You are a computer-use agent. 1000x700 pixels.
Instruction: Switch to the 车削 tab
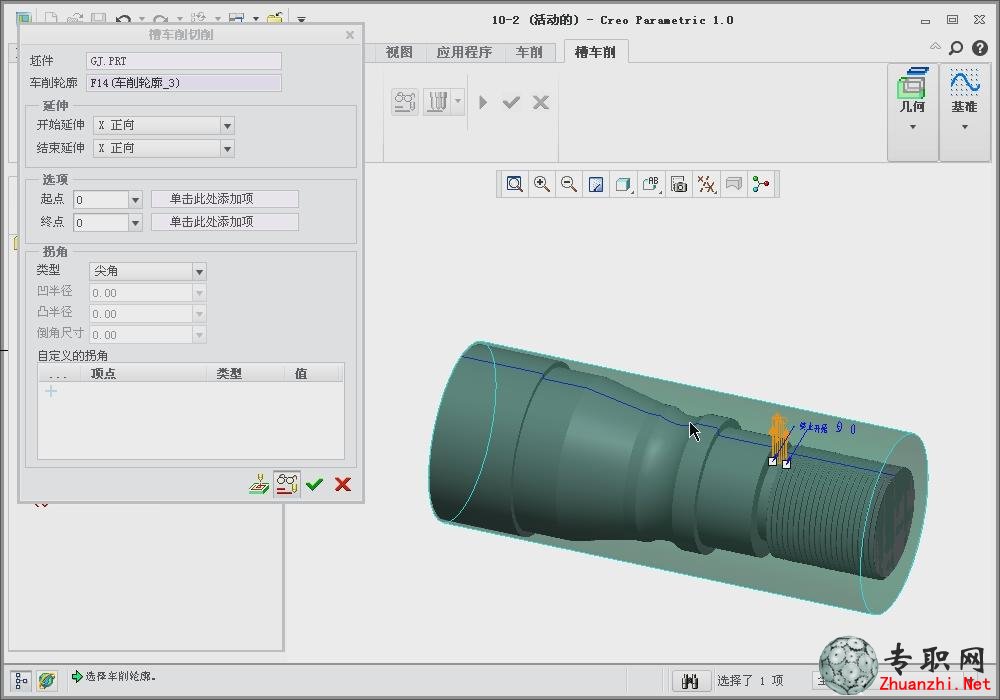(529, 52)
